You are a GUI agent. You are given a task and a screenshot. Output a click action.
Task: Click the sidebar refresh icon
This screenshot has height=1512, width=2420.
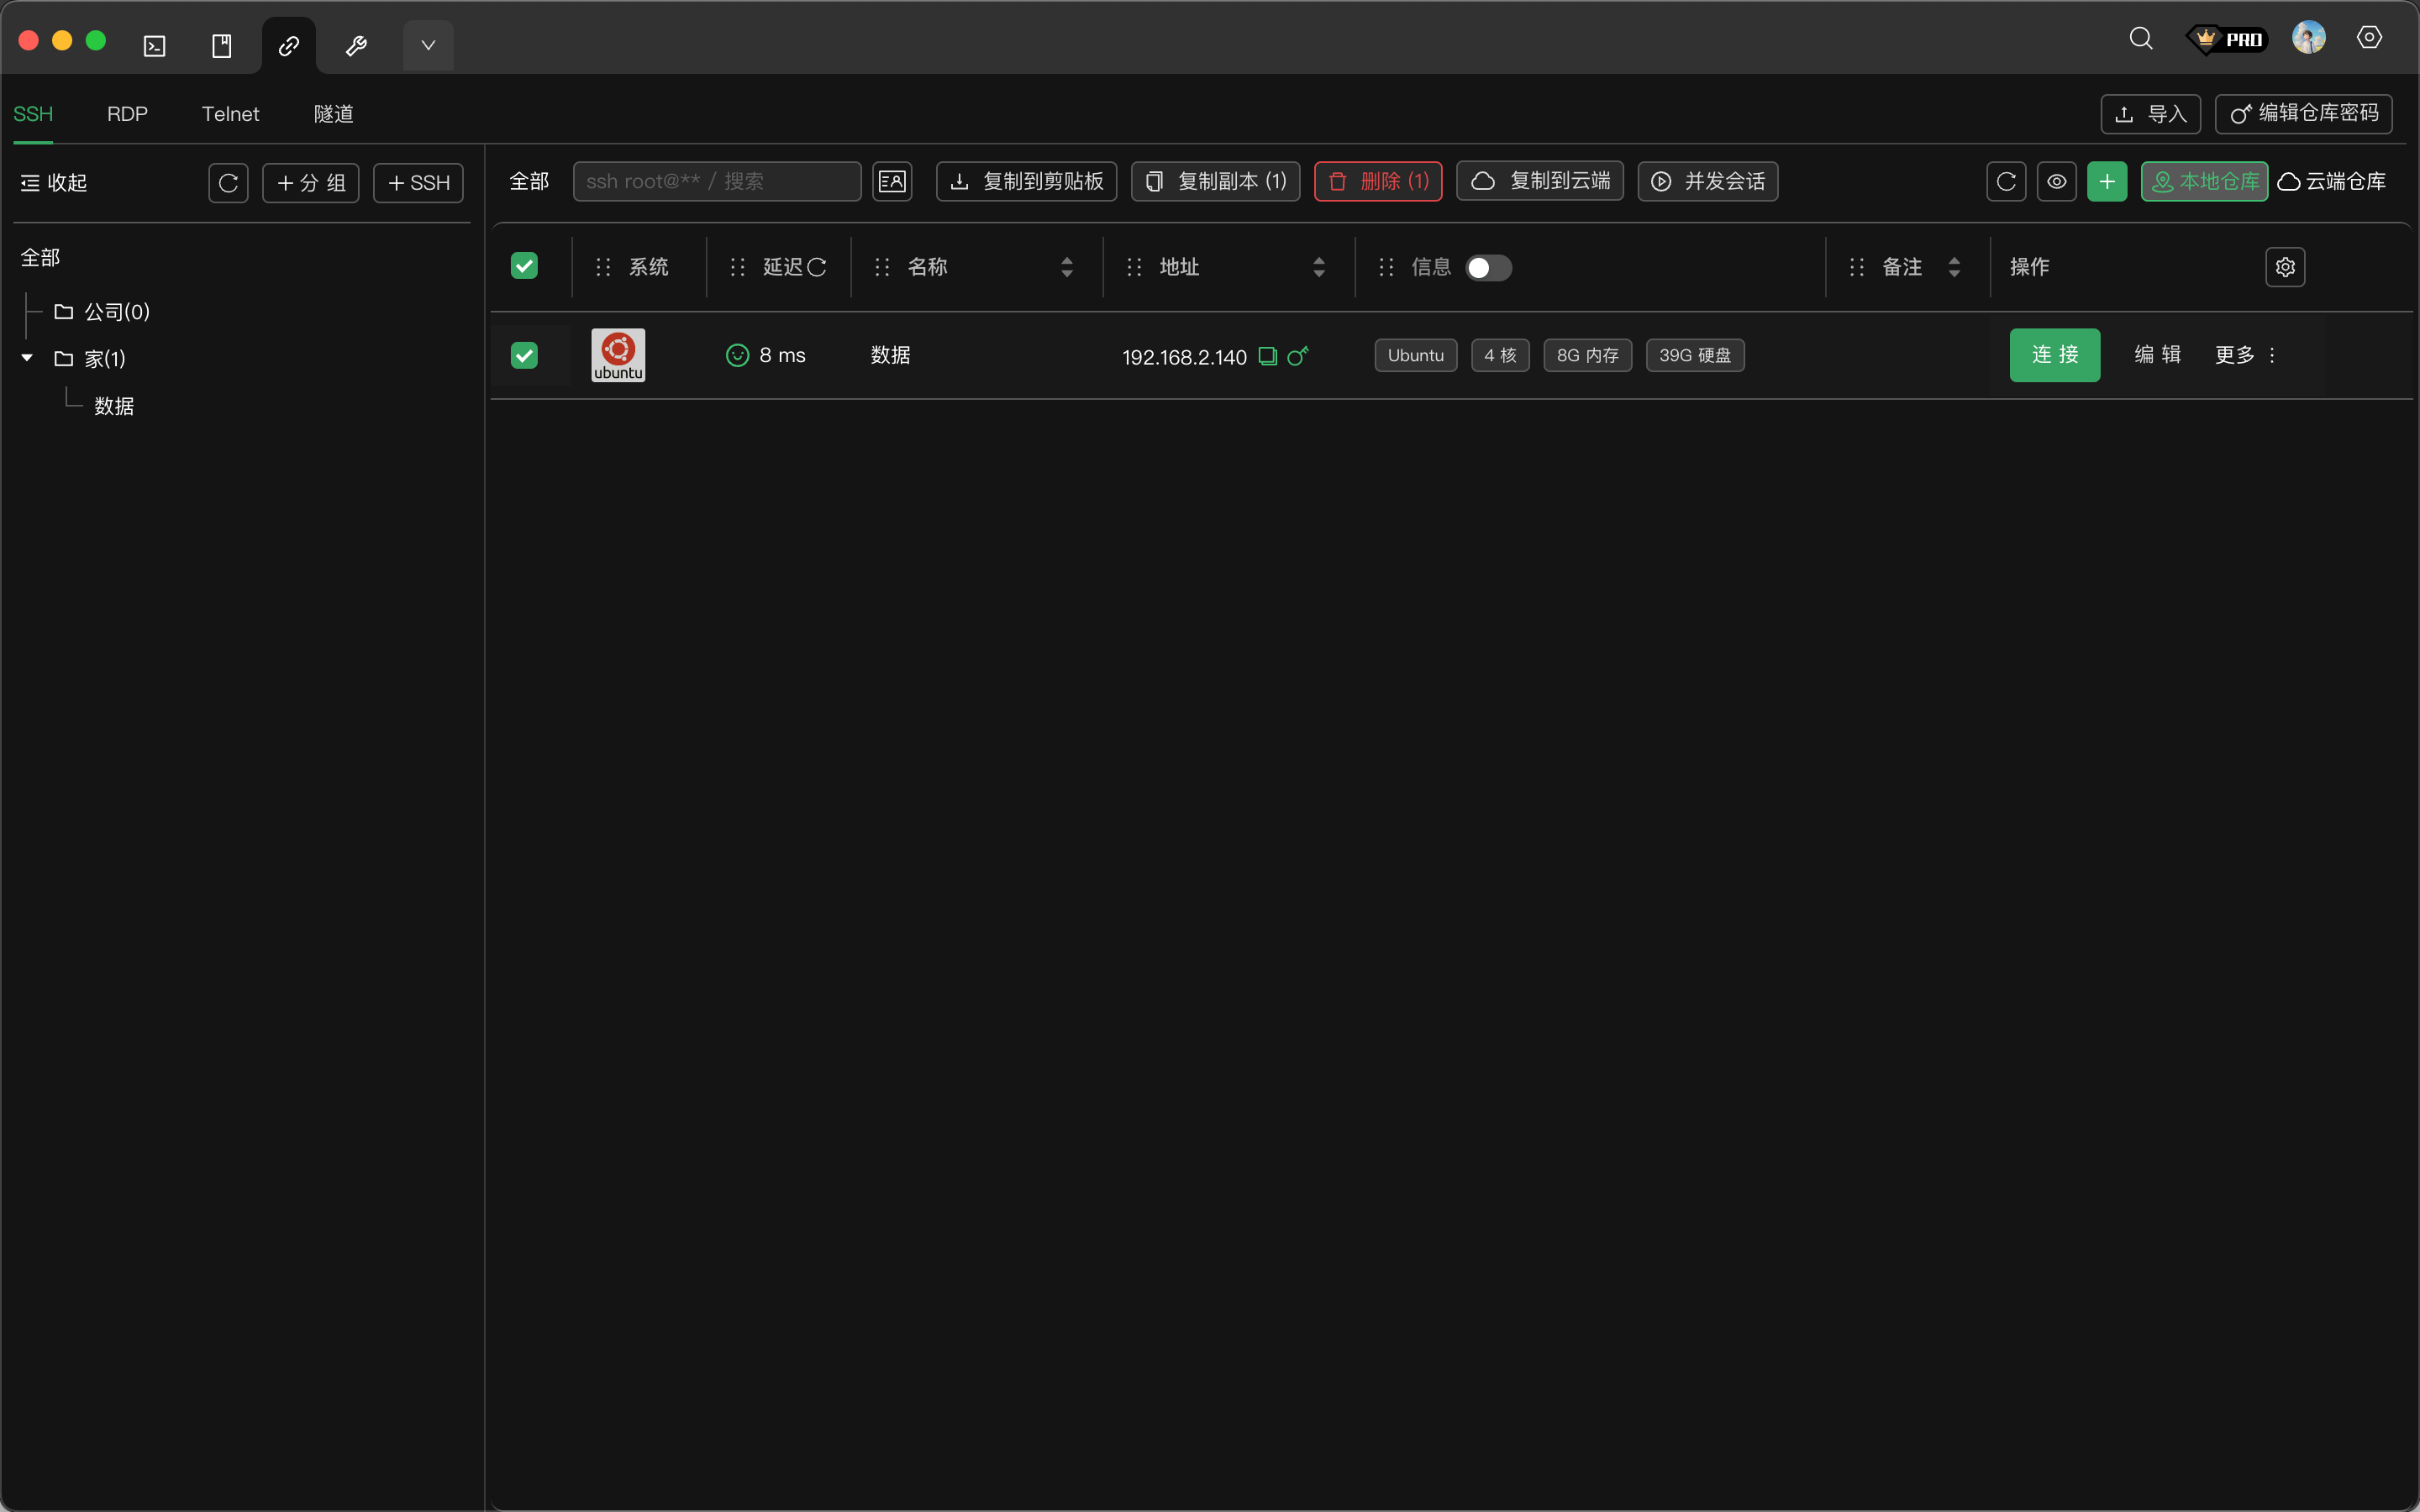point(228,183)
